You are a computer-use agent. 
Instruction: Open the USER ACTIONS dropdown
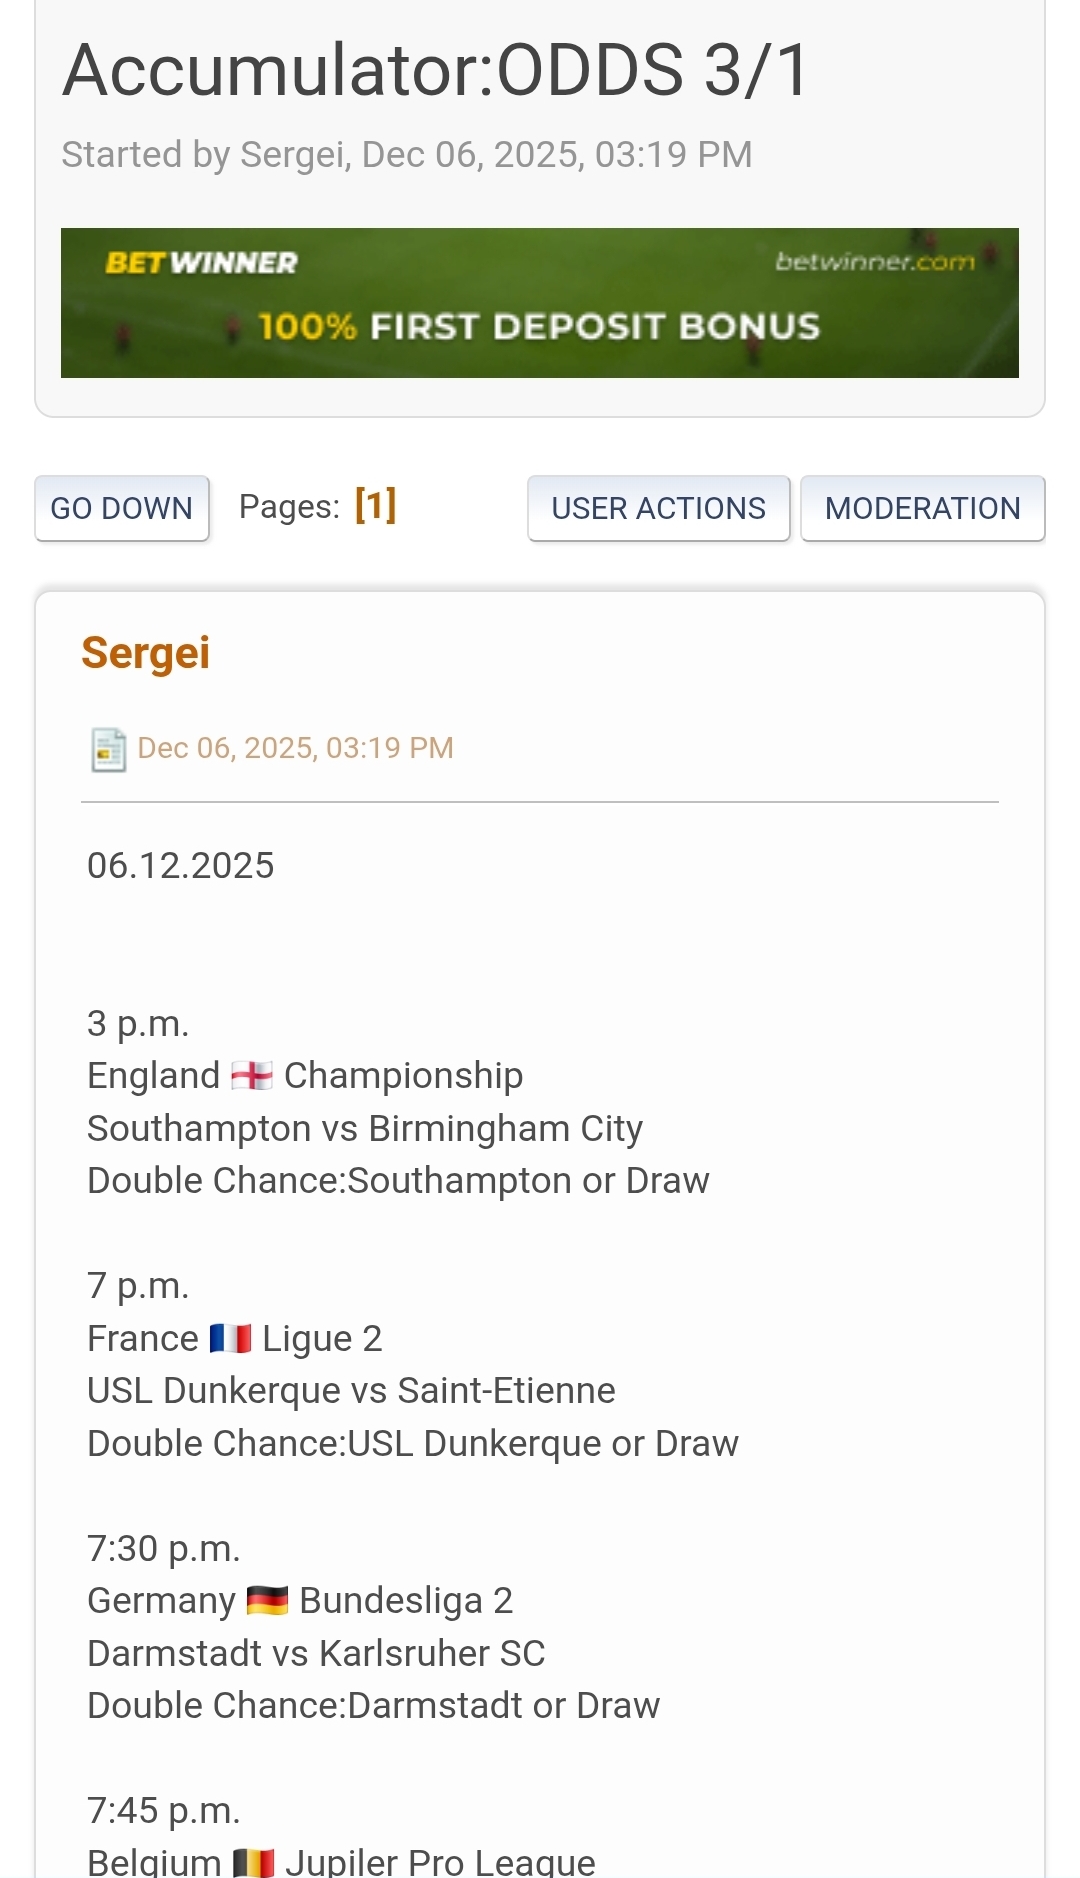(658, 508)
